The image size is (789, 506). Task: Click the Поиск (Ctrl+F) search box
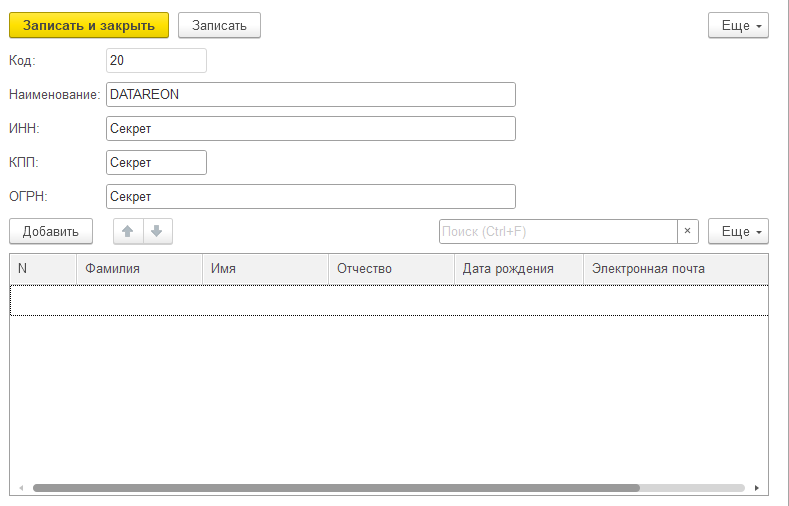click(557, 231)
